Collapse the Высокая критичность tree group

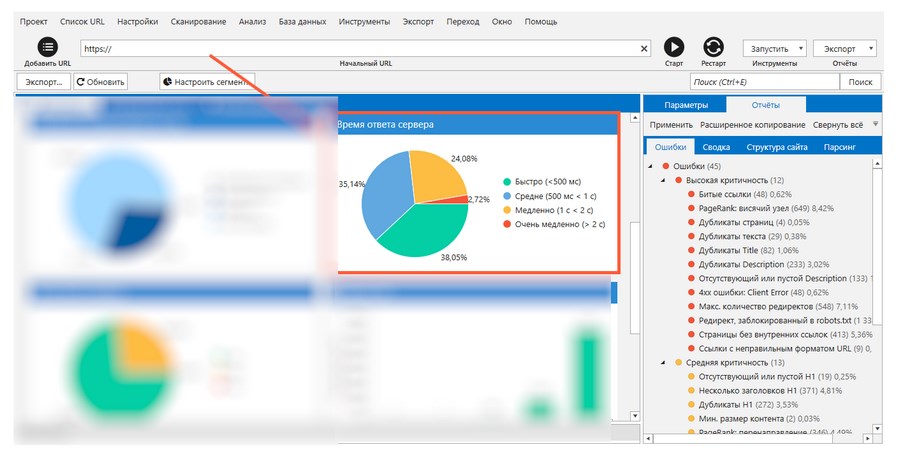662,180
